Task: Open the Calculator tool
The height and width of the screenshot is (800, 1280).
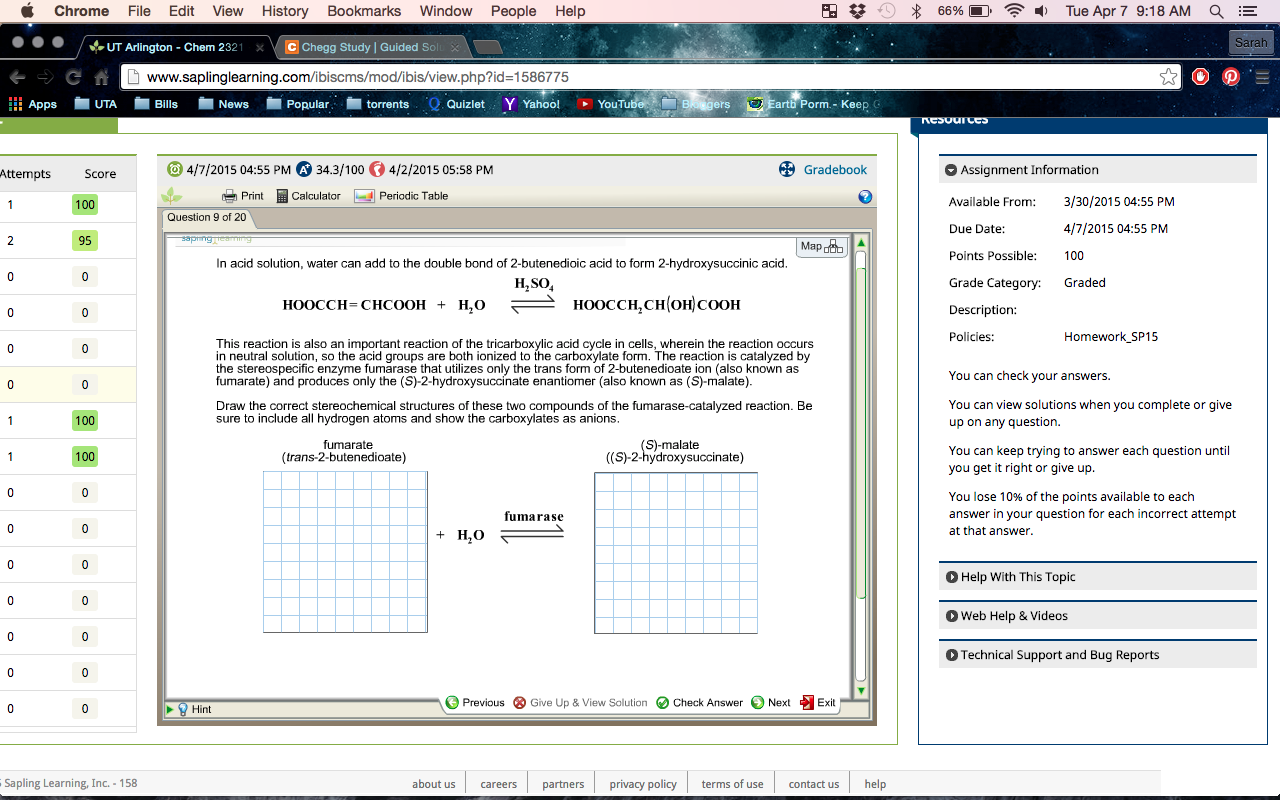Action: click(x=308, y=196)
